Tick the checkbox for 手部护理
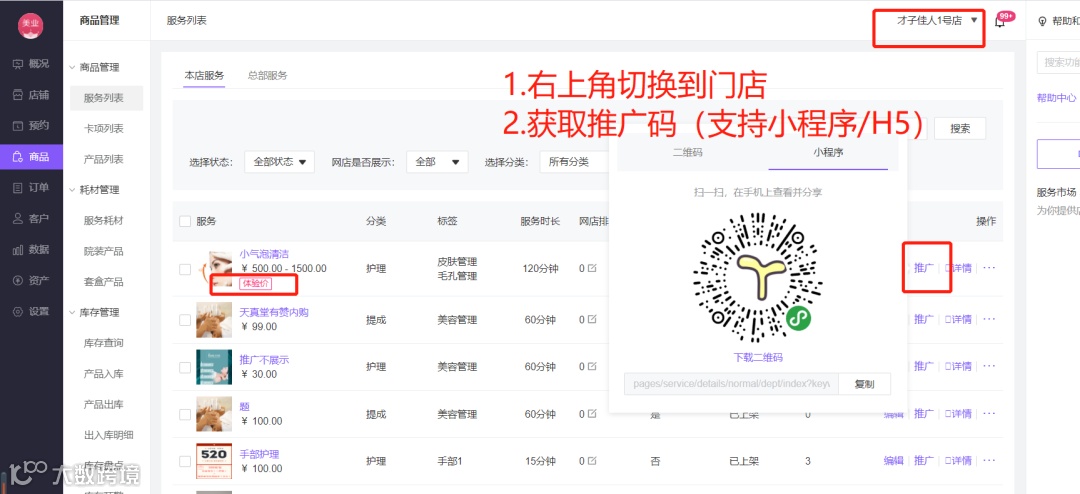This screenshot has width=1080, height=494. click(185, 461)
